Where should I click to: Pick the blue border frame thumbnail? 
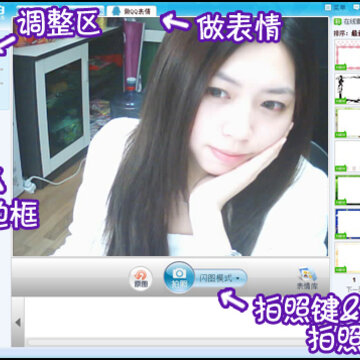[347, 224]
